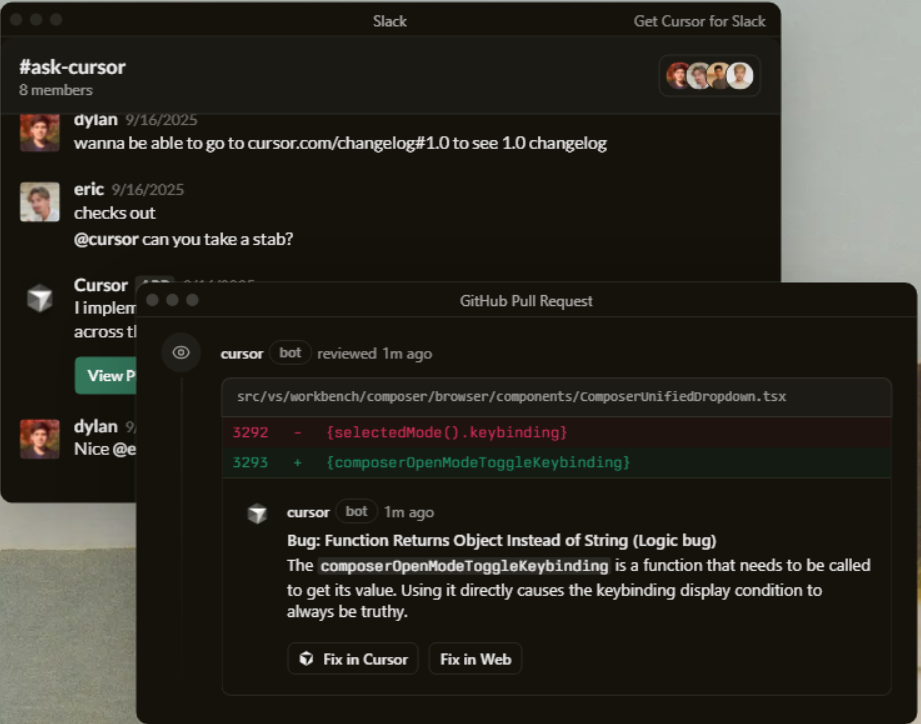921x724 pixels.
Task: Click eric's username in the chat
Action: click(88, 189)
